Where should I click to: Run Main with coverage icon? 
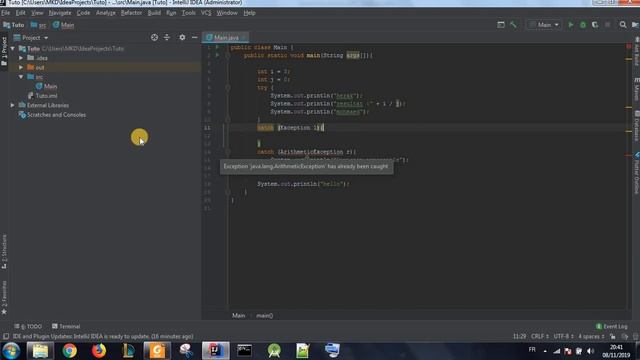tap(595, 25)
